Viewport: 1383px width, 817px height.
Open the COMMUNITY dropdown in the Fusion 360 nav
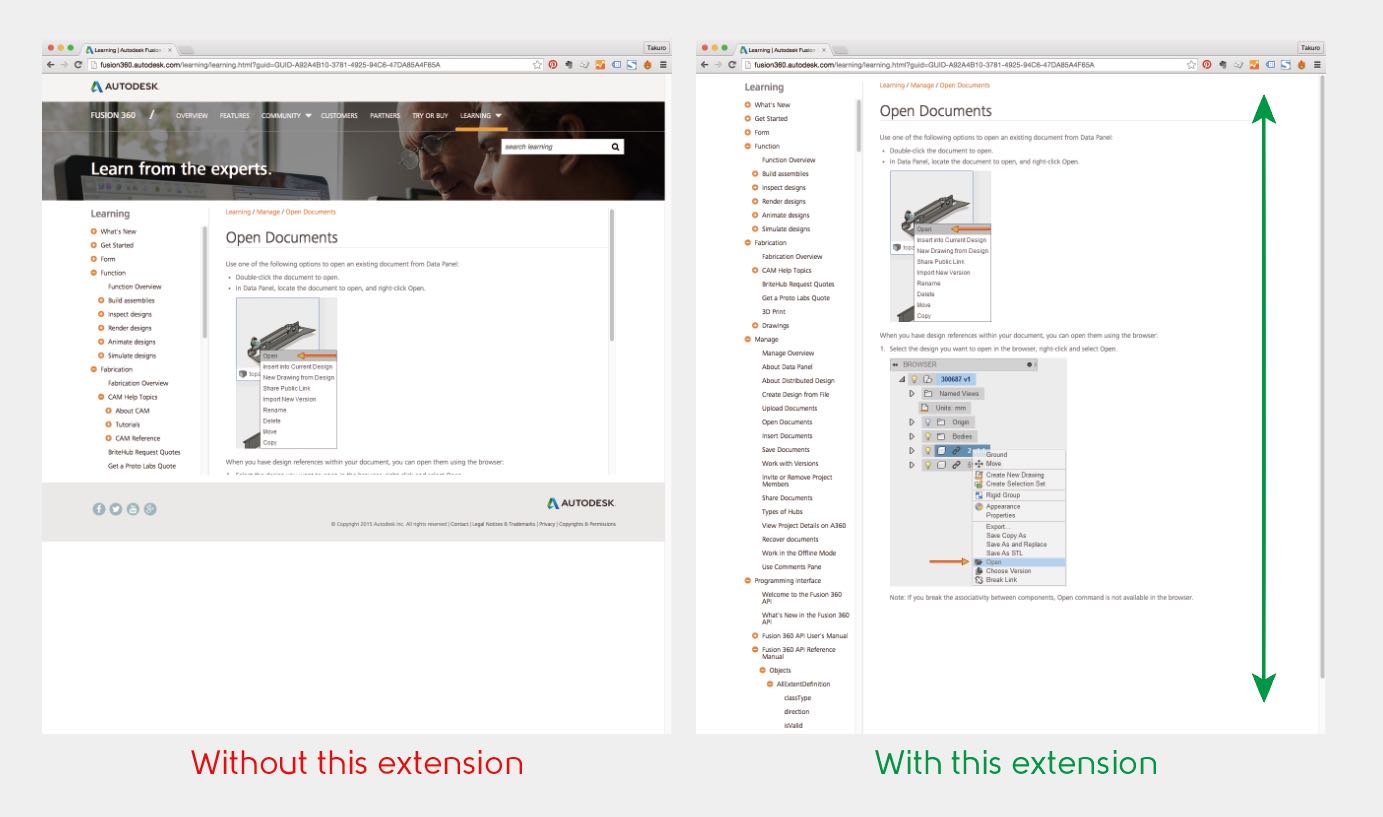287,116
